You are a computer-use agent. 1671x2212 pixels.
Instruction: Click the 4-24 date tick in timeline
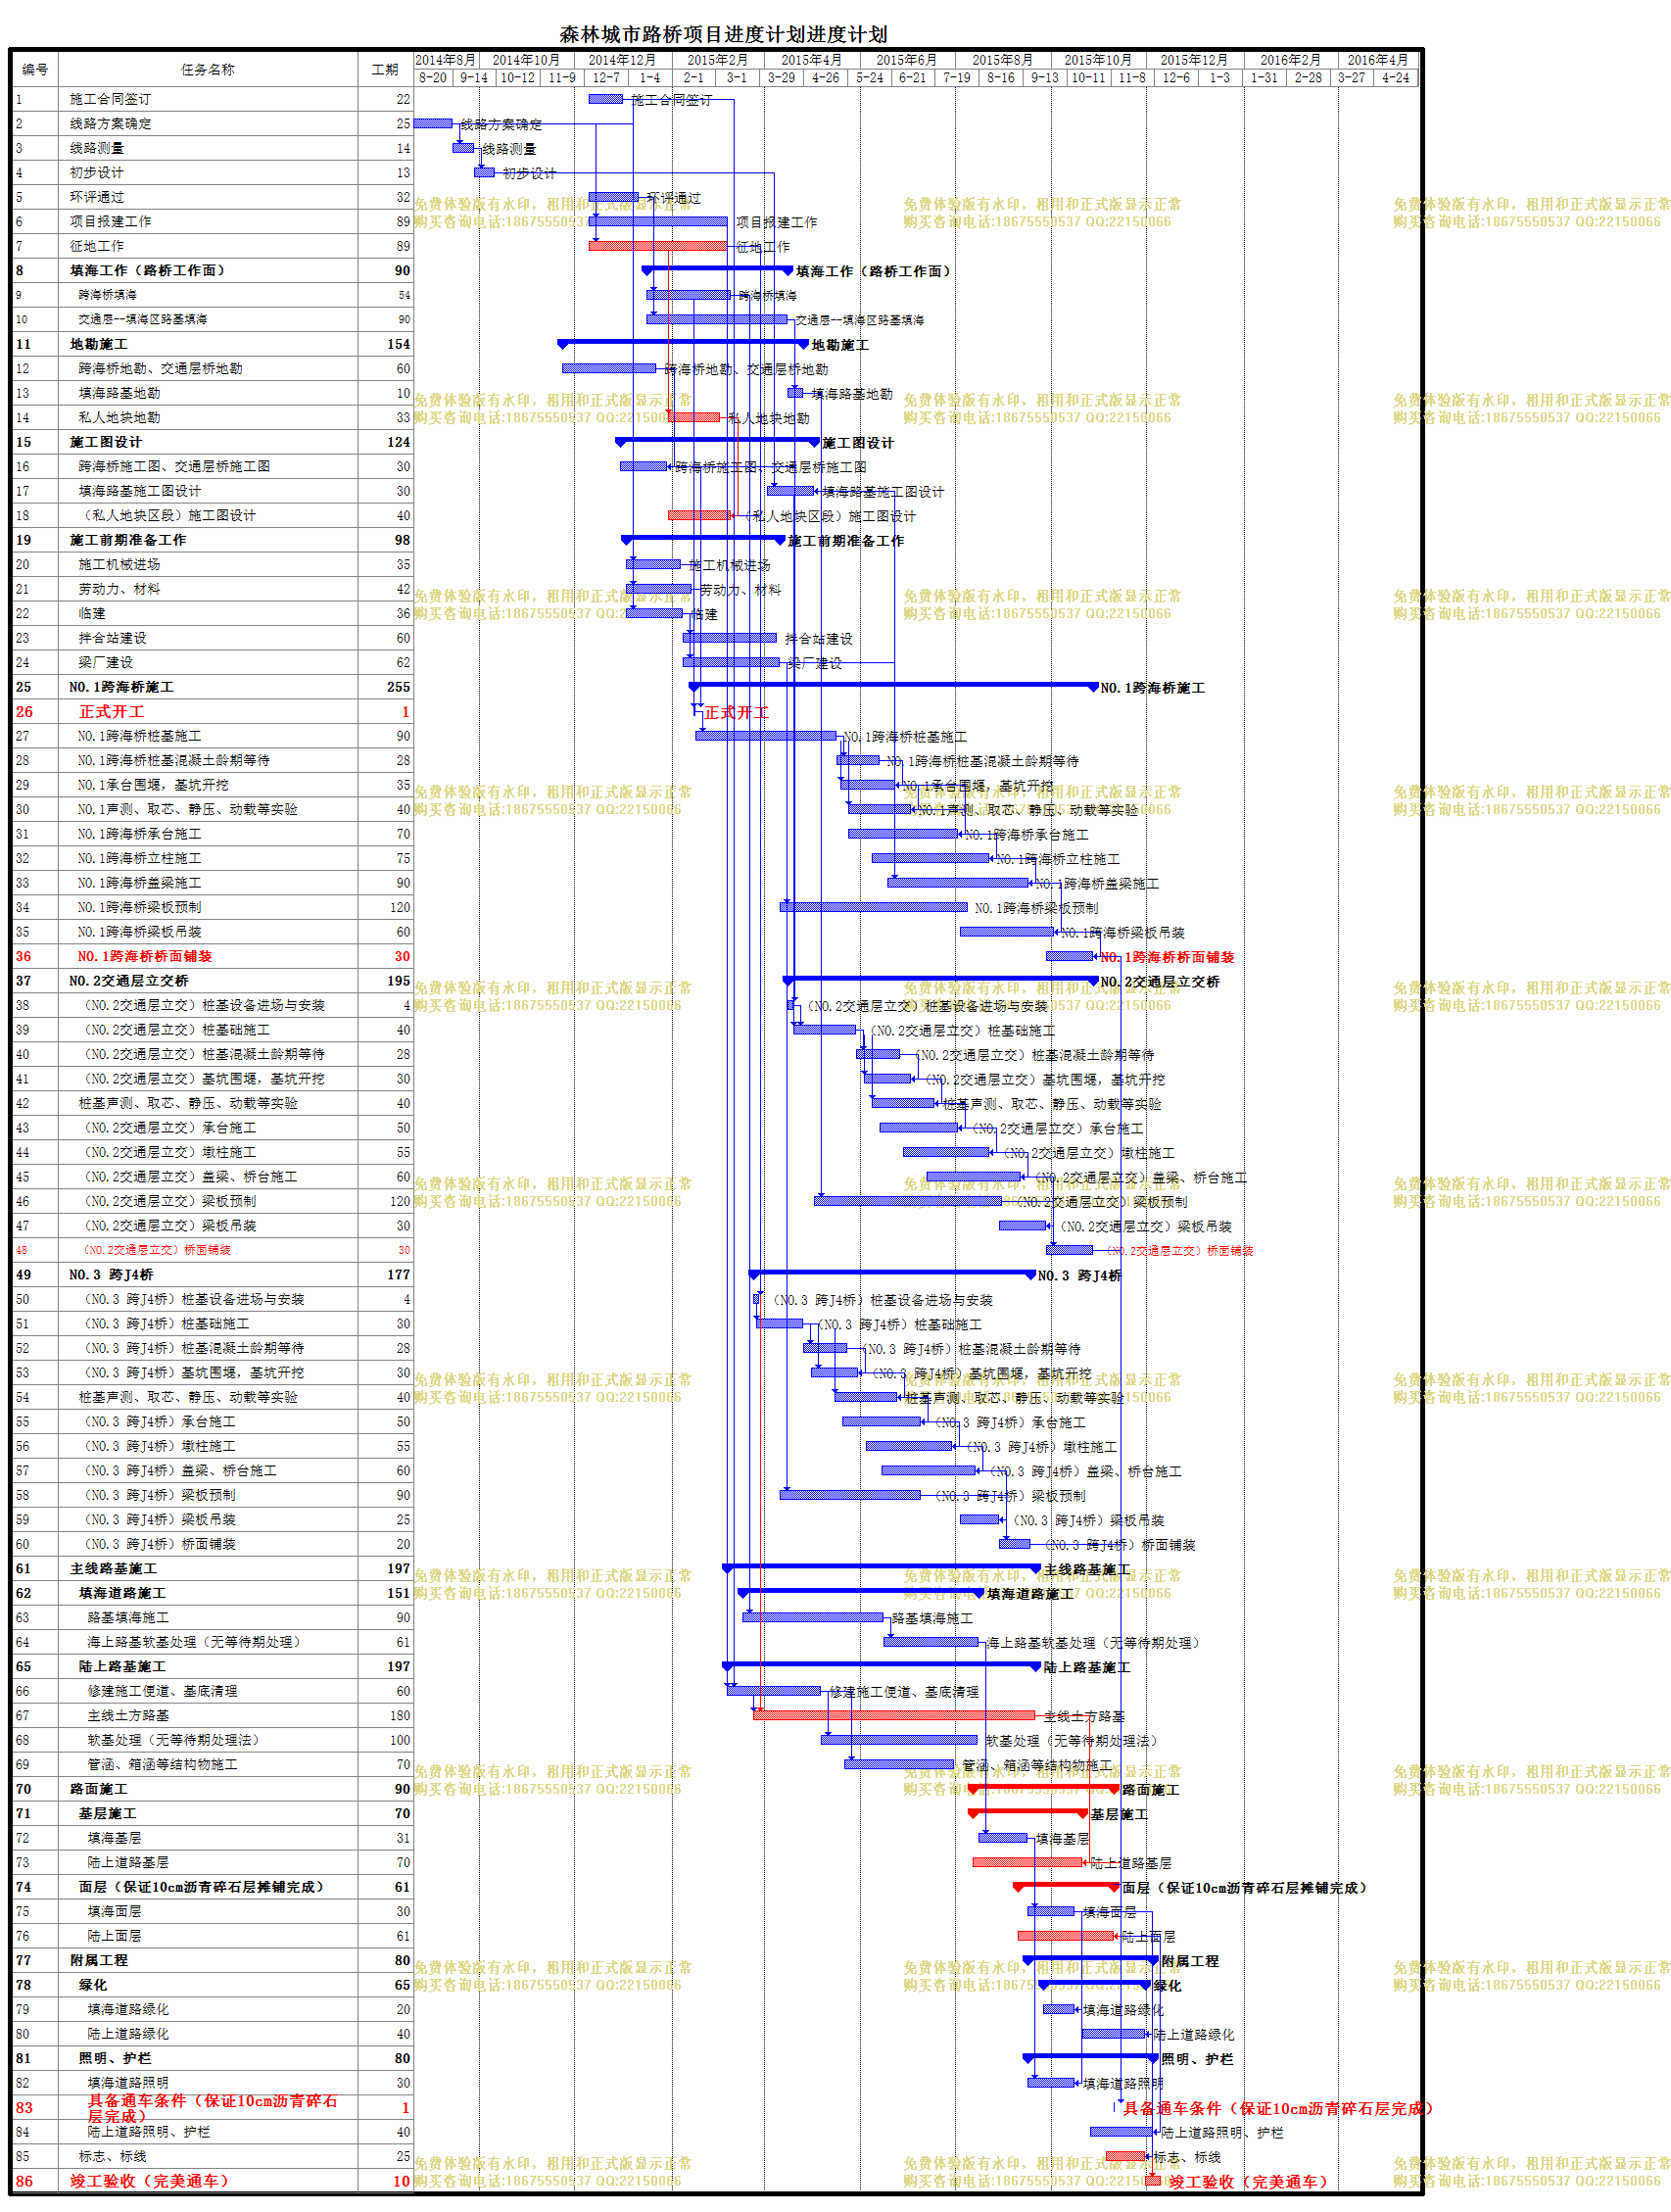pos(1395,77)
